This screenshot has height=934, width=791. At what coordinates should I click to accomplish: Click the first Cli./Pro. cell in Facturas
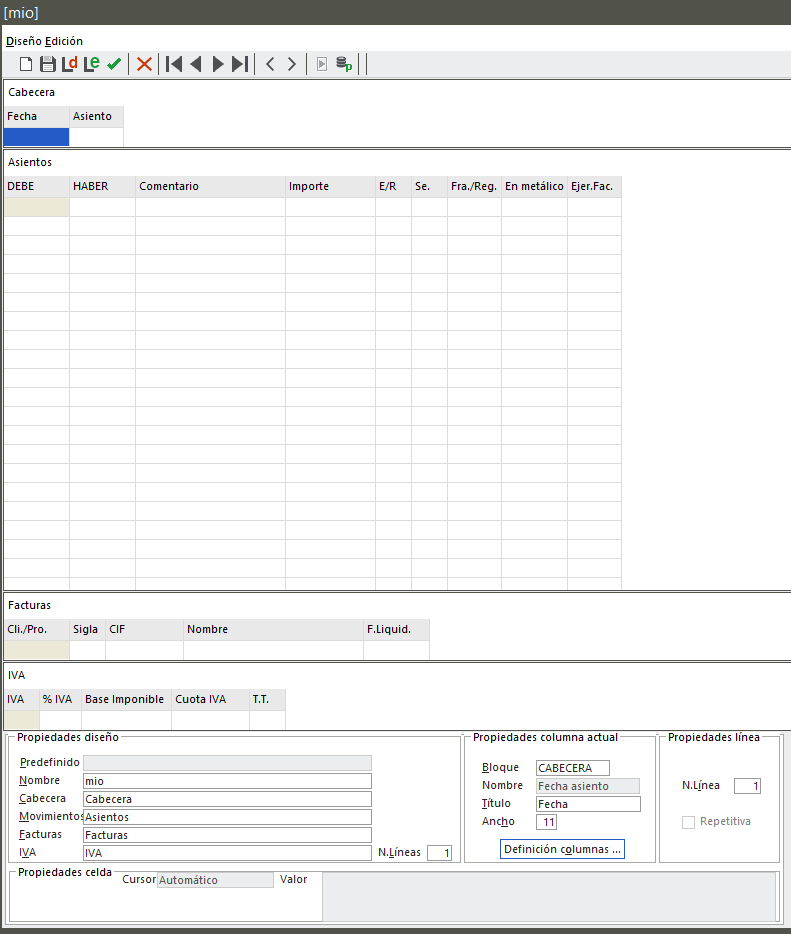pyautogui.click(x=36, y=650)
